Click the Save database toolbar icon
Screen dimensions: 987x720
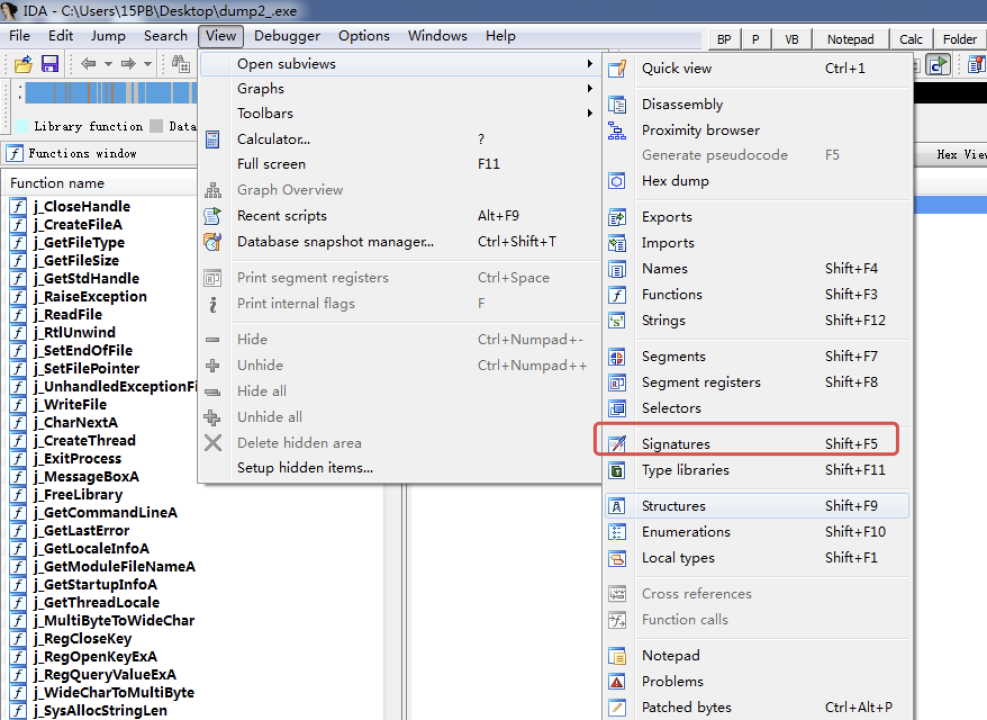coord(49,64)
